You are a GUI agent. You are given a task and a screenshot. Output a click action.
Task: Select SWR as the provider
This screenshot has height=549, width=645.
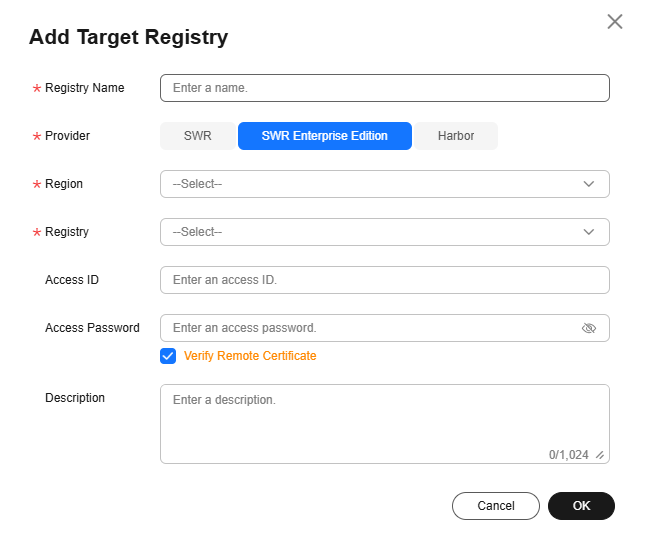tap(198, 136)
